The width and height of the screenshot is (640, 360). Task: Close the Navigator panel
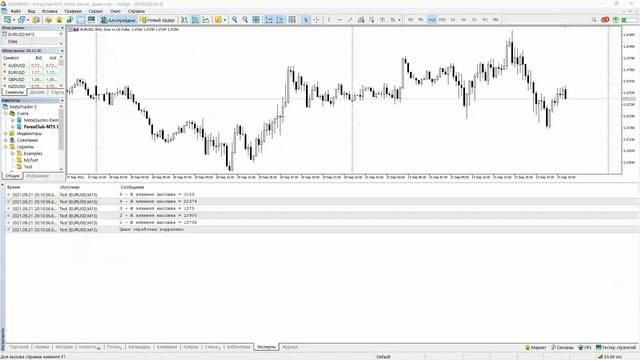[62, 100]
